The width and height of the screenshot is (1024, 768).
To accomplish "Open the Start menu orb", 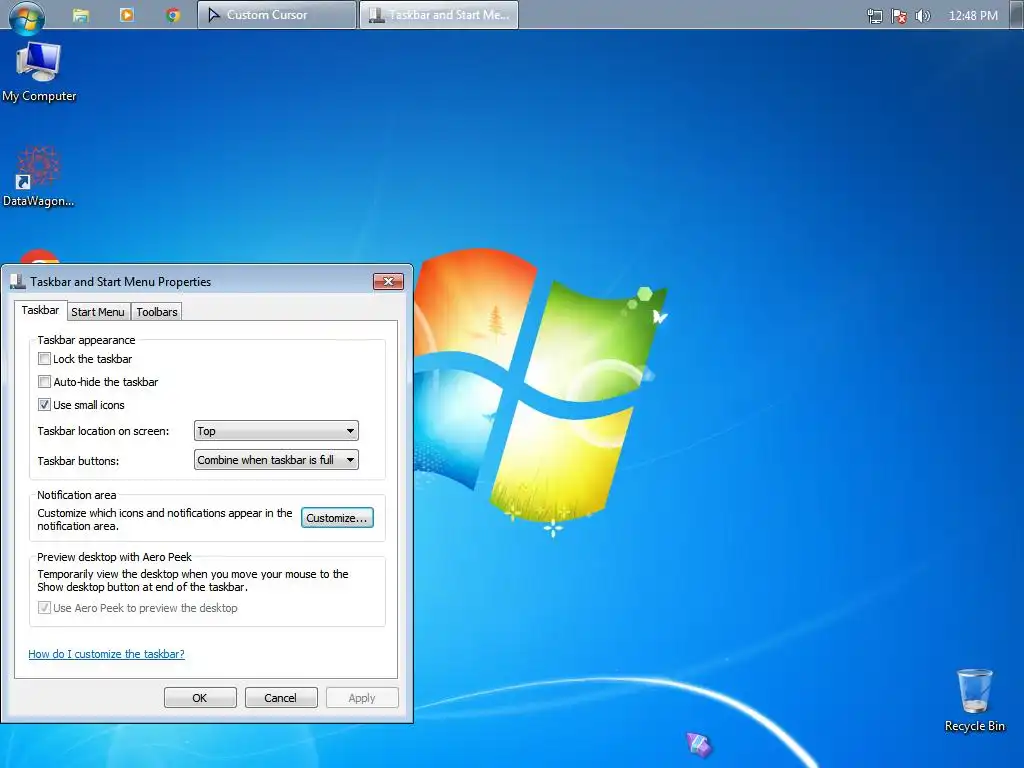I will pos(27,16).
